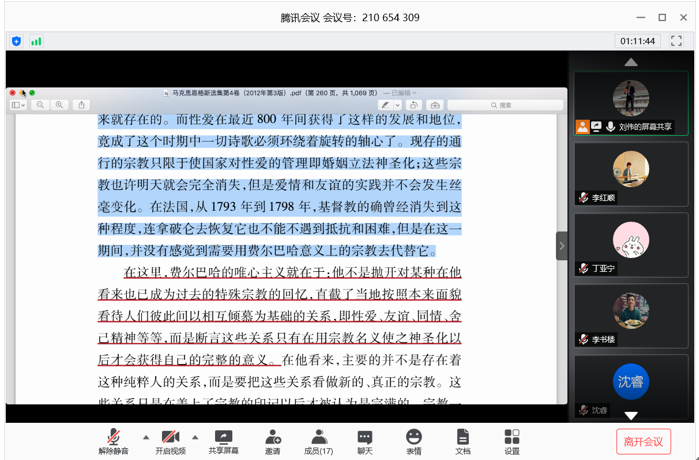Open the chat panel (聊天)
The image size is (699, 460).
[x=365, y=438]
